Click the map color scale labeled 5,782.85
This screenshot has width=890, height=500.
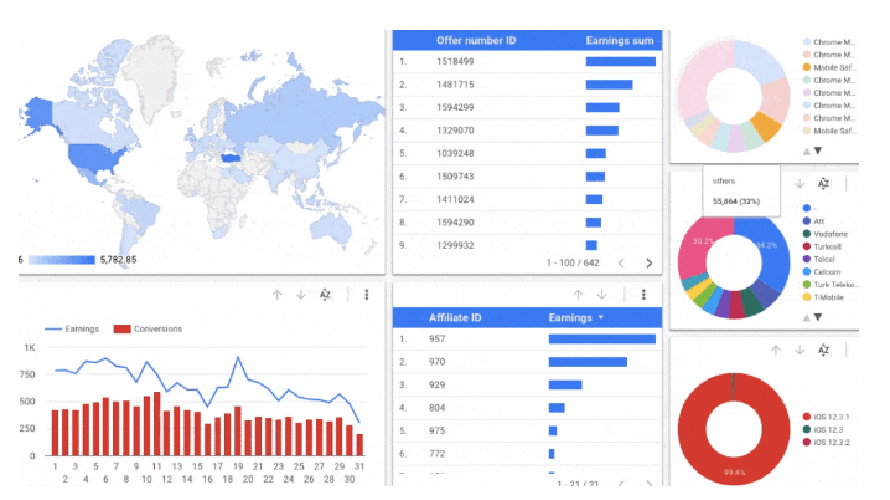[x=61, y=260]
